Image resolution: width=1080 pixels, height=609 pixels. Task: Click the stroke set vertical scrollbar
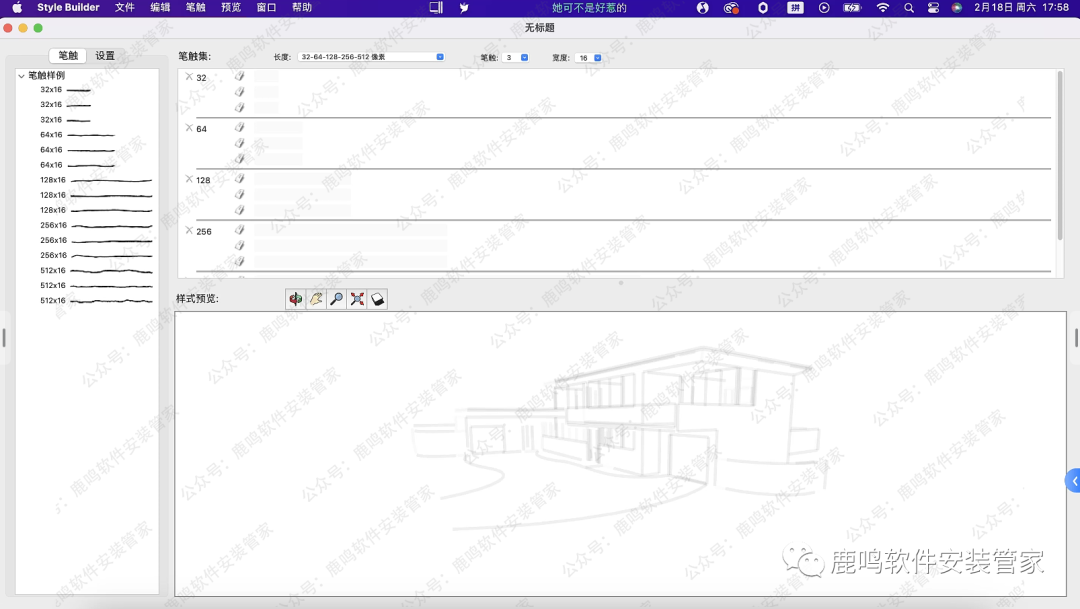pyautogui.click(x=1060, y=155)
